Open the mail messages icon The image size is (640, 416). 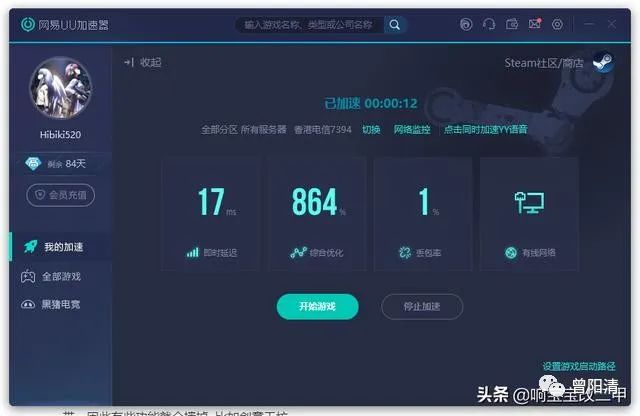pos(535,24)
